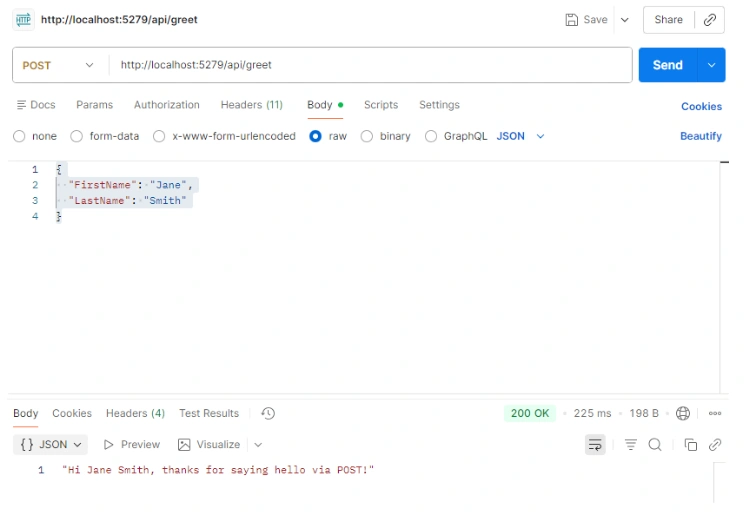
Task: Click the Visualize button
Action: pyautogui.click(x=209, y=445)
